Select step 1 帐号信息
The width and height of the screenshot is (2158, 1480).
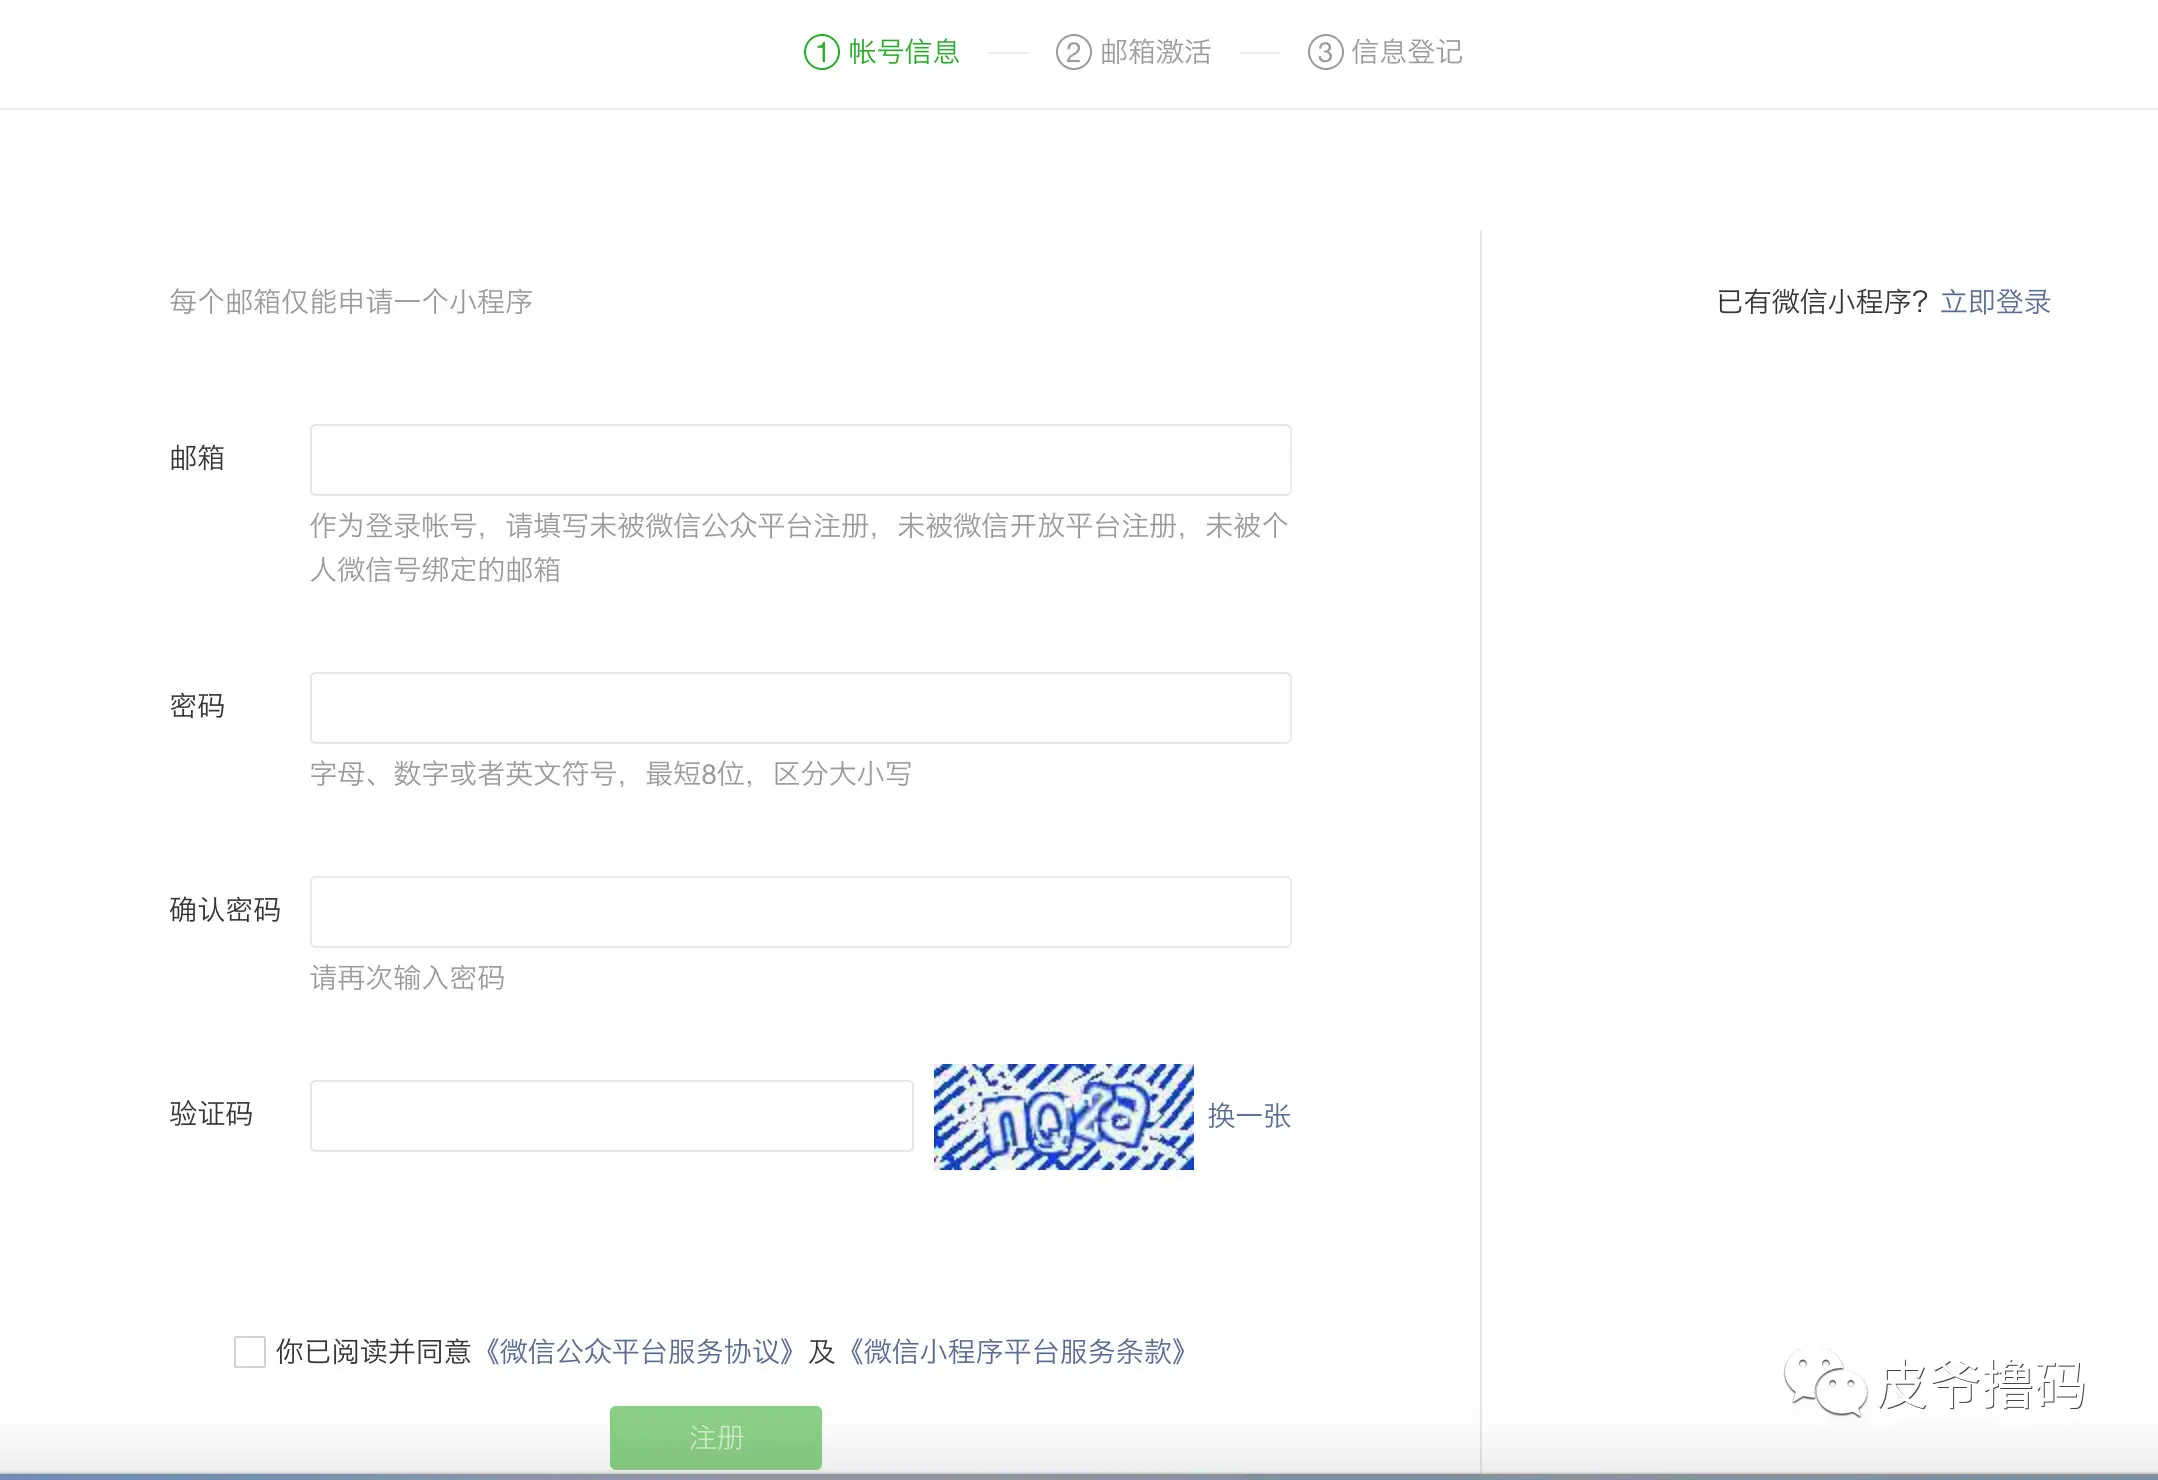[882, 52]
